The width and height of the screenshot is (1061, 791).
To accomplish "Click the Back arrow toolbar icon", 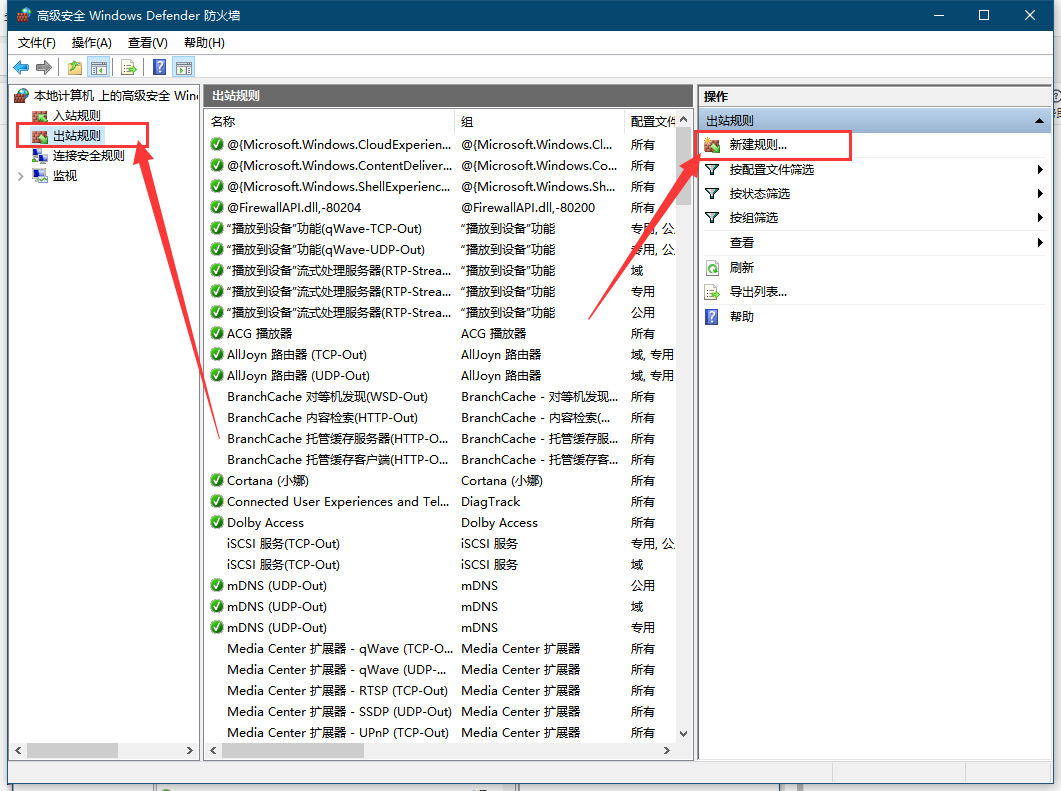I will [21, 67].
